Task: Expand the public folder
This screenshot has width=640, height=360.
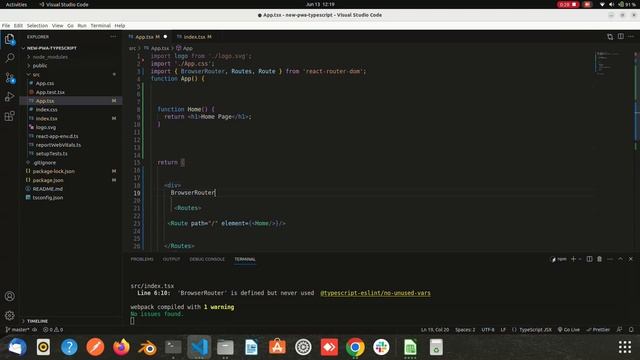Action: point(40,66)
